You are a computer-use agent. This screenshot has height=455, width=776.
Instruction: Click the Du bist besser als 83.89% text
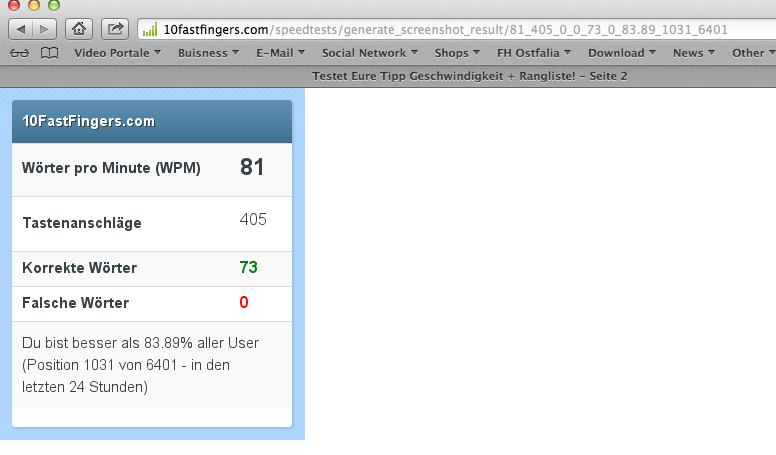[x=141, y=365]
